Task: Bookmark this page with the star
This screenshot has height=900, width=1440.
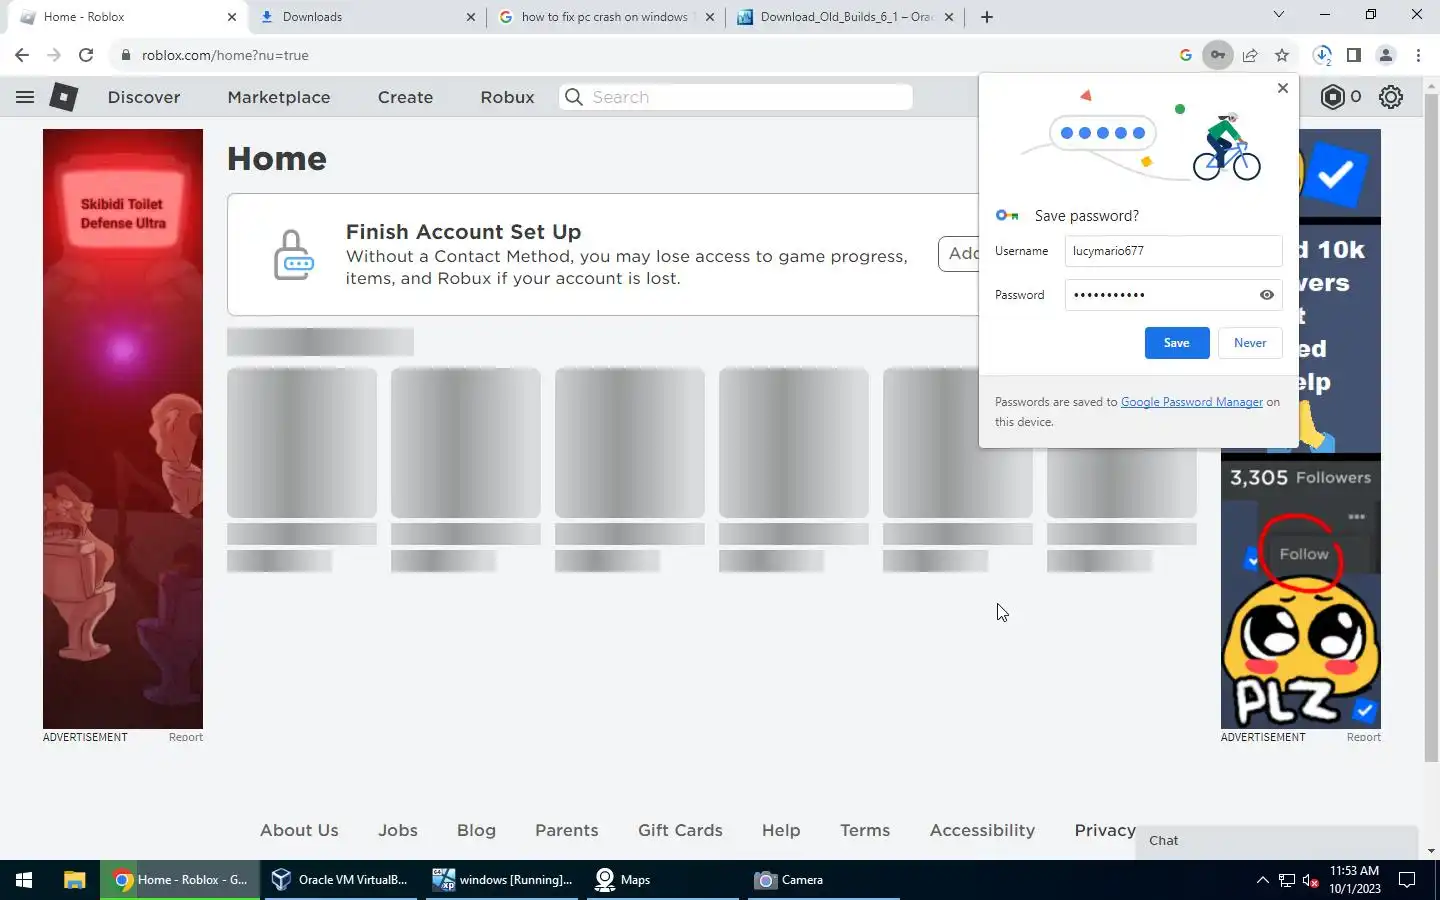Action: click(x=1282, y=55)
